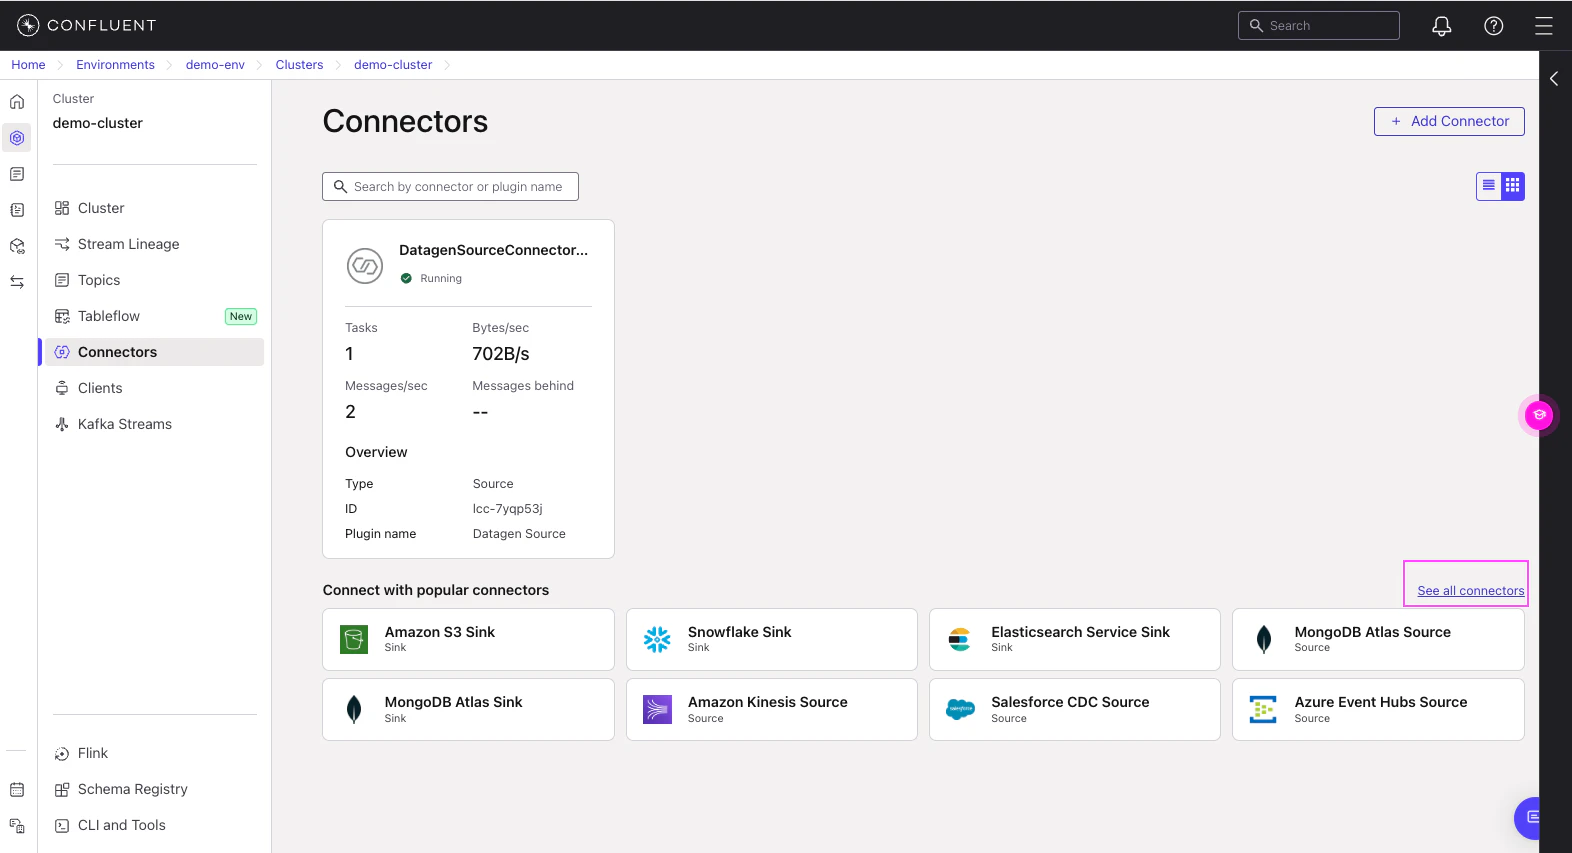Focus the connector search field
The height and width of the screenshot is (853, 1572).
tap(450, 187)
